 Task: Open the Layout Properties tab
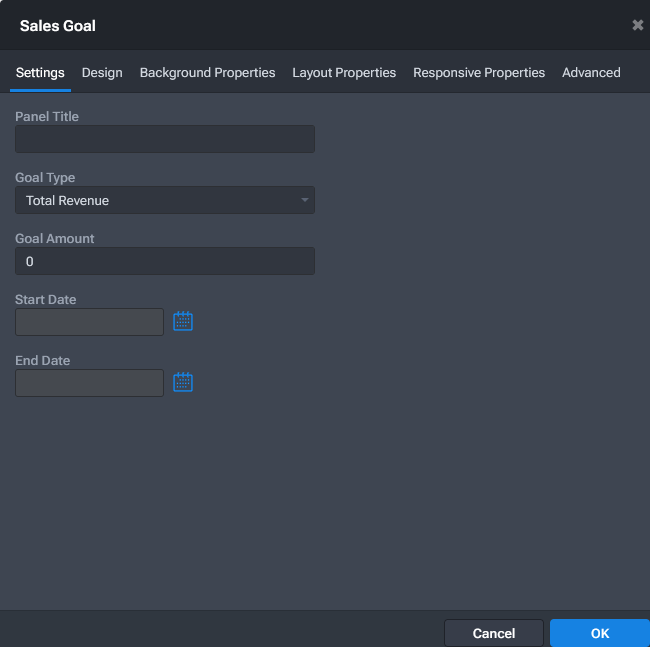344,73
